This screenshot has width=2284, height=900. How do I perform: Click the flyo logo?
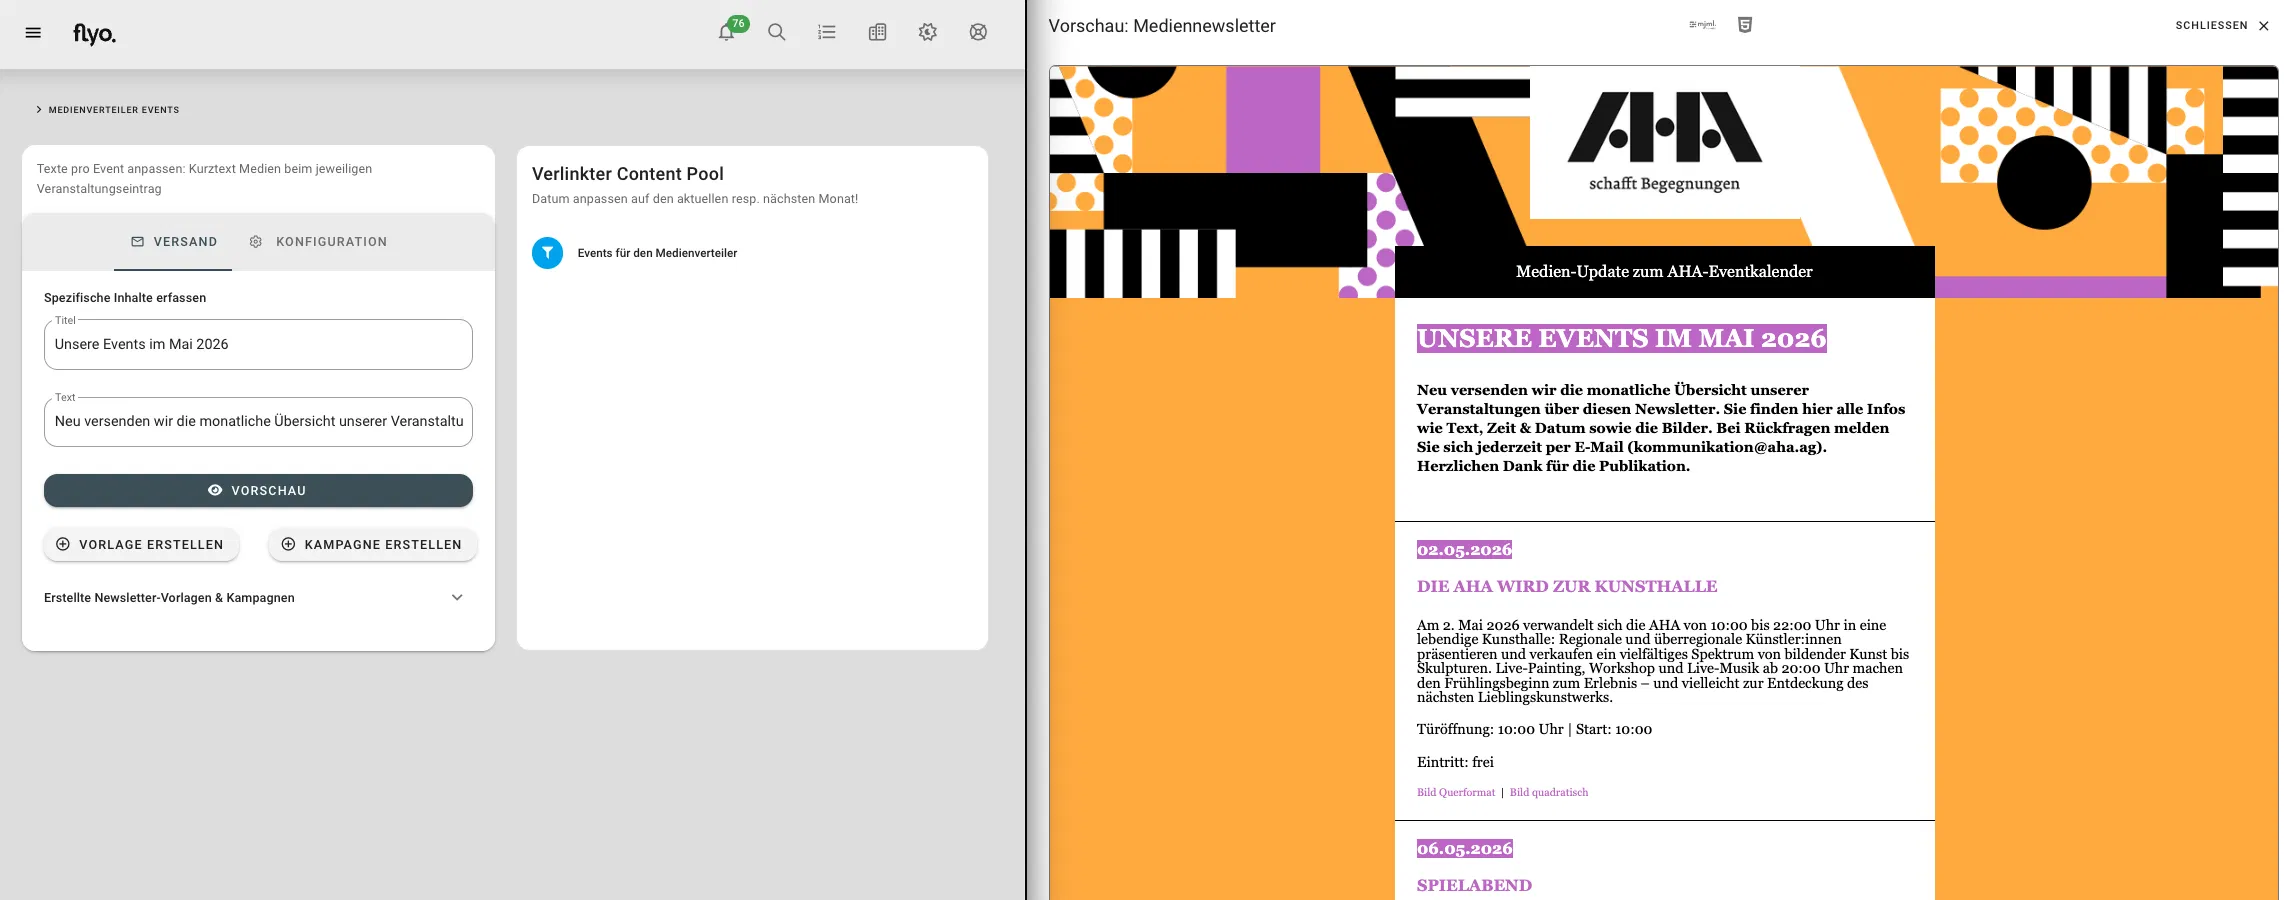95,34
